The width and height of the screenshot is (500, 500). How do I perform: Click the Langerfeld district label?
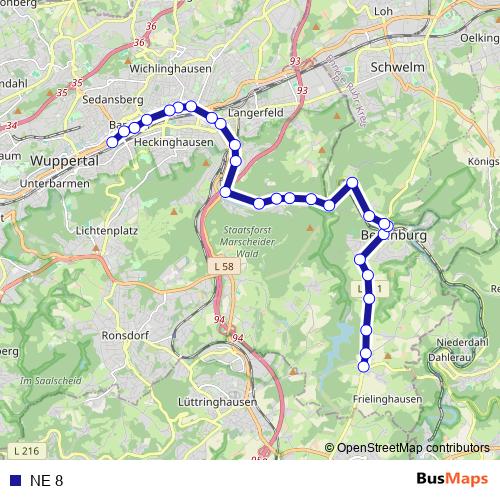click(x=256, y=113)
